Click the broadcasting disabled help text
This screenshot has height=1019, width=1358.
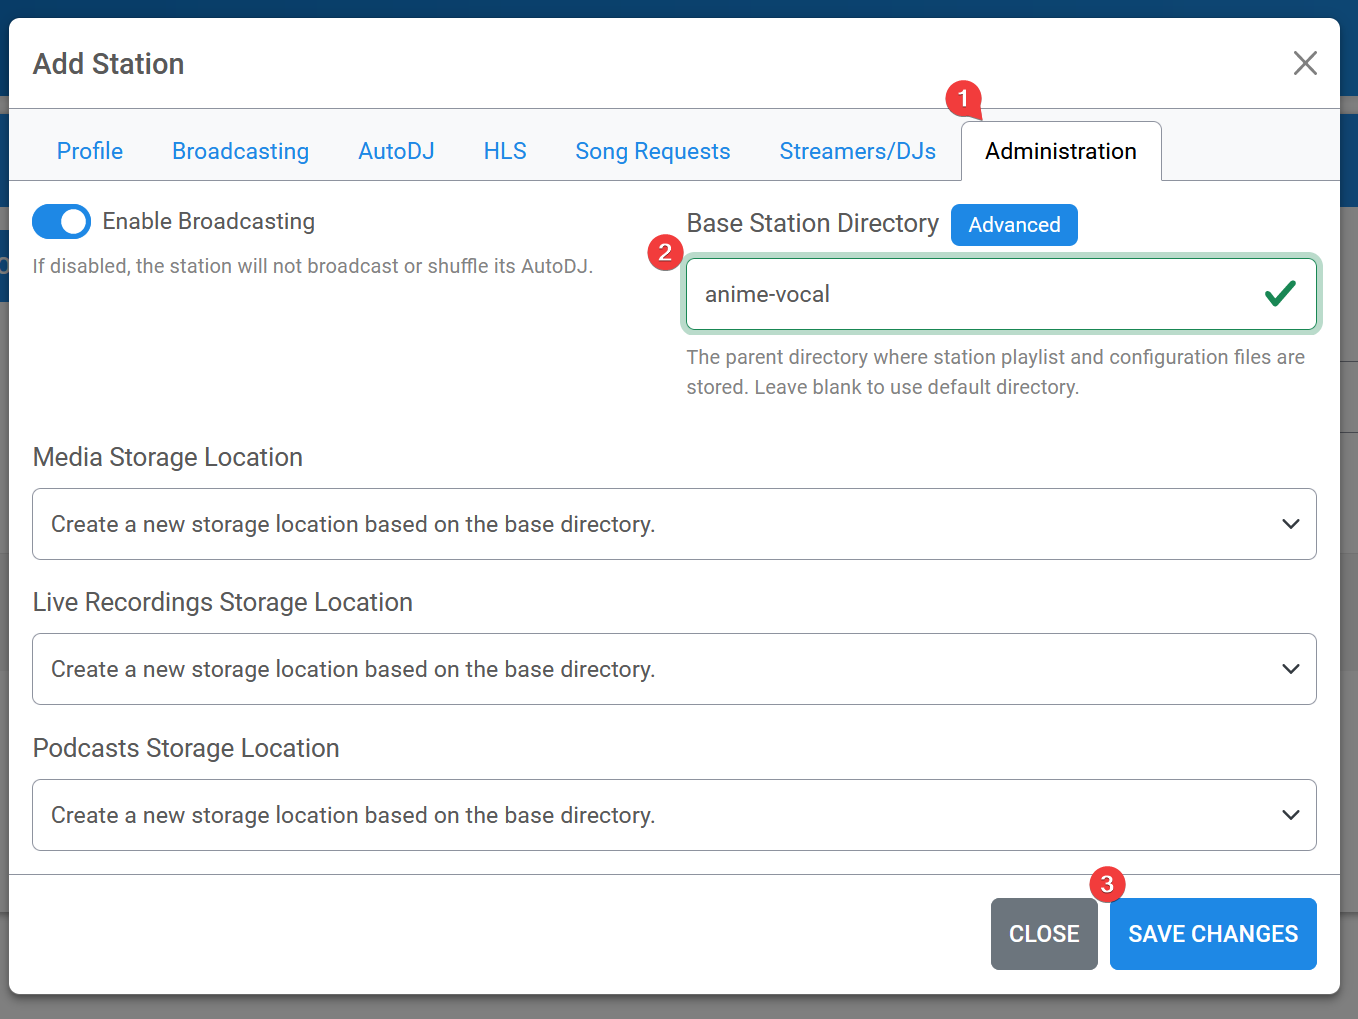(x=313, y=266)
